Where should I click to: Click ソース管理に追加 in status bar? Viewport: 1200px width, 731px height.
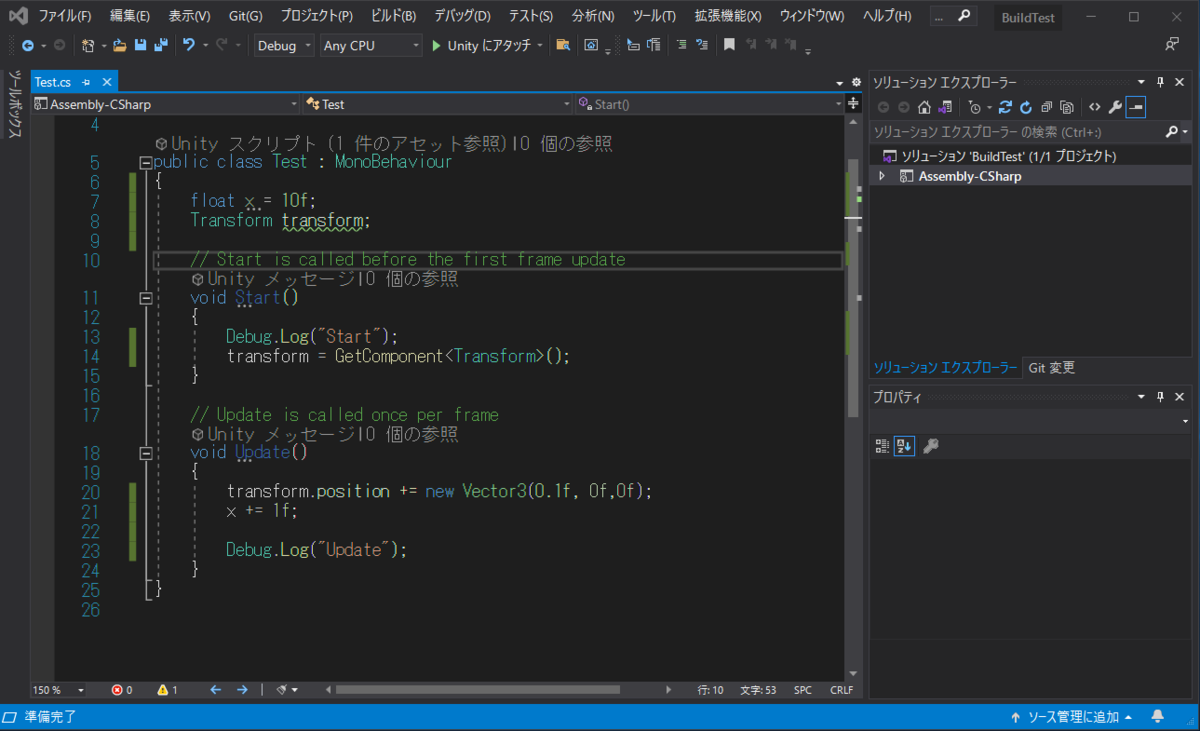point(1071,717)
